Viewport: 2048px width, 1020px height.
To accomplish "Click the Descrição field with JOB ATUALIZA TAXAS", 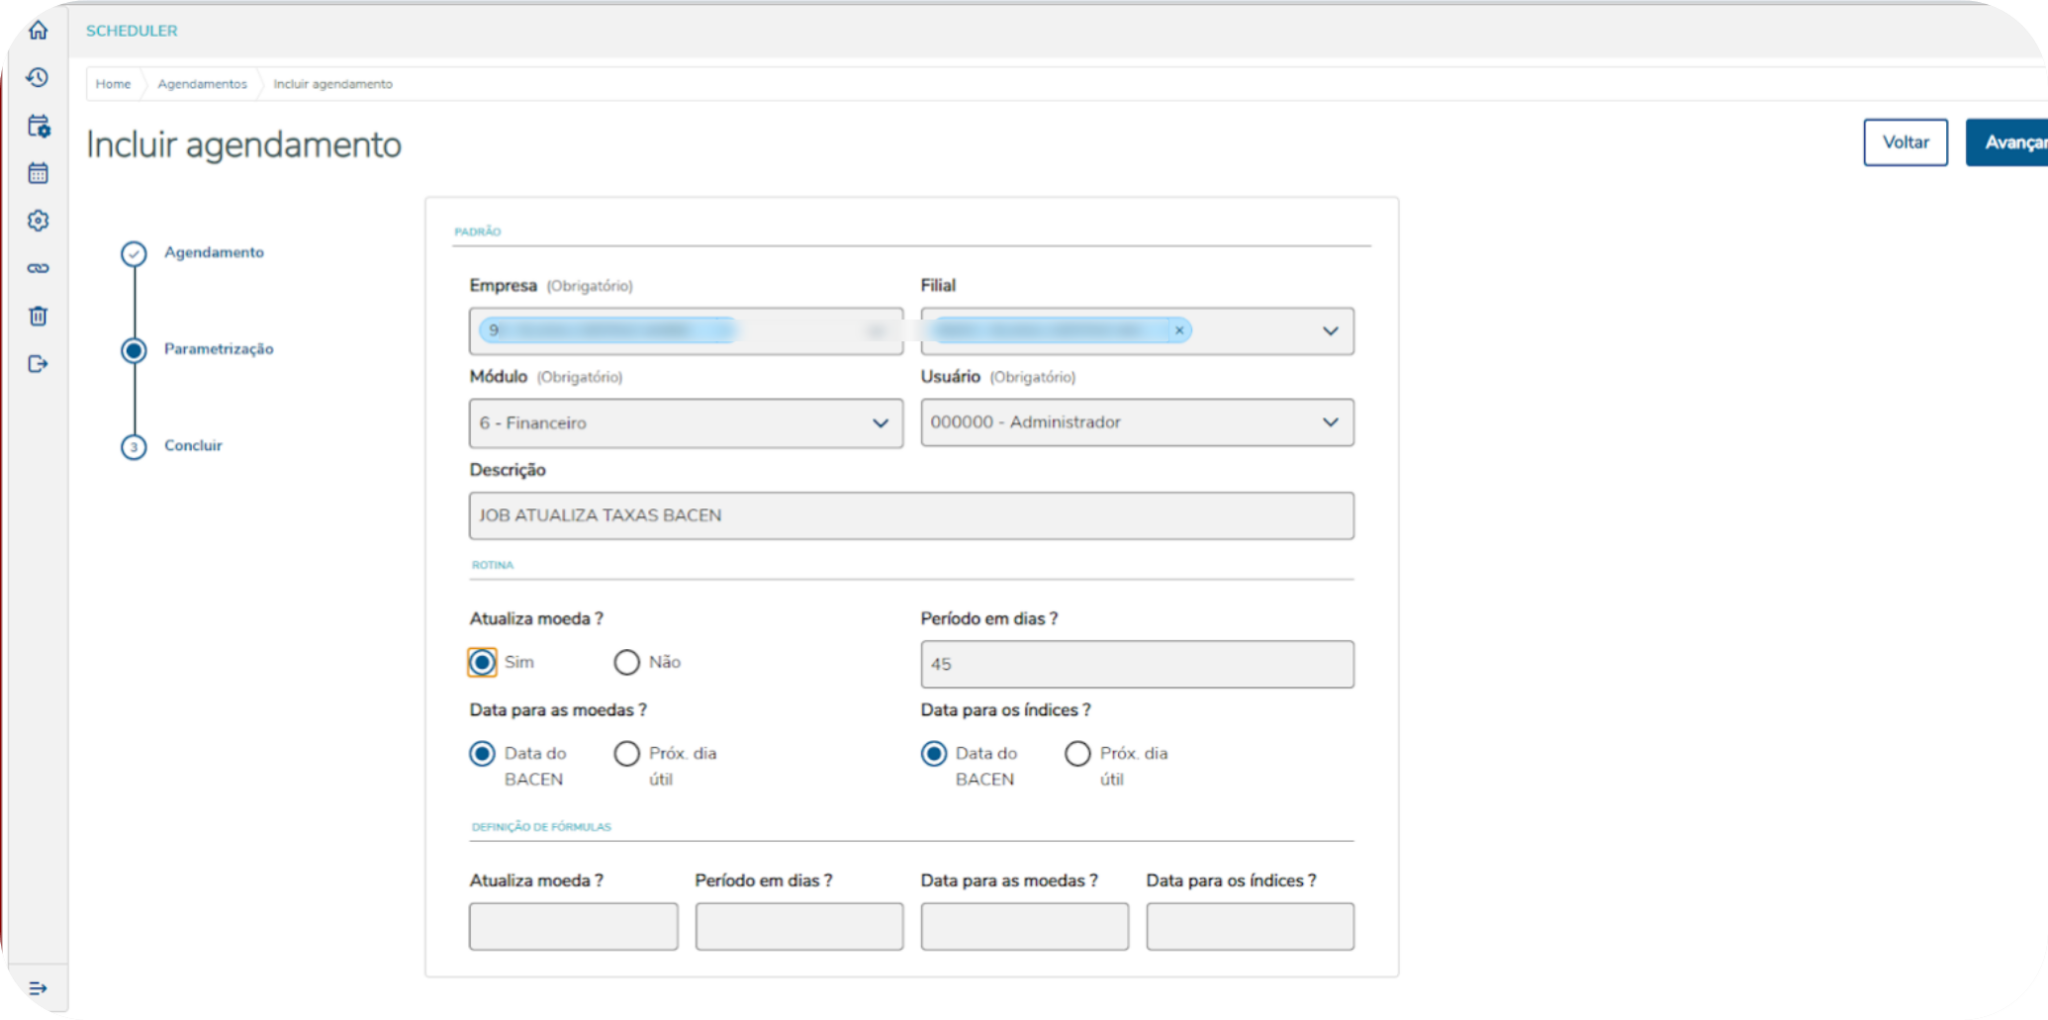I will click(912, 516).
